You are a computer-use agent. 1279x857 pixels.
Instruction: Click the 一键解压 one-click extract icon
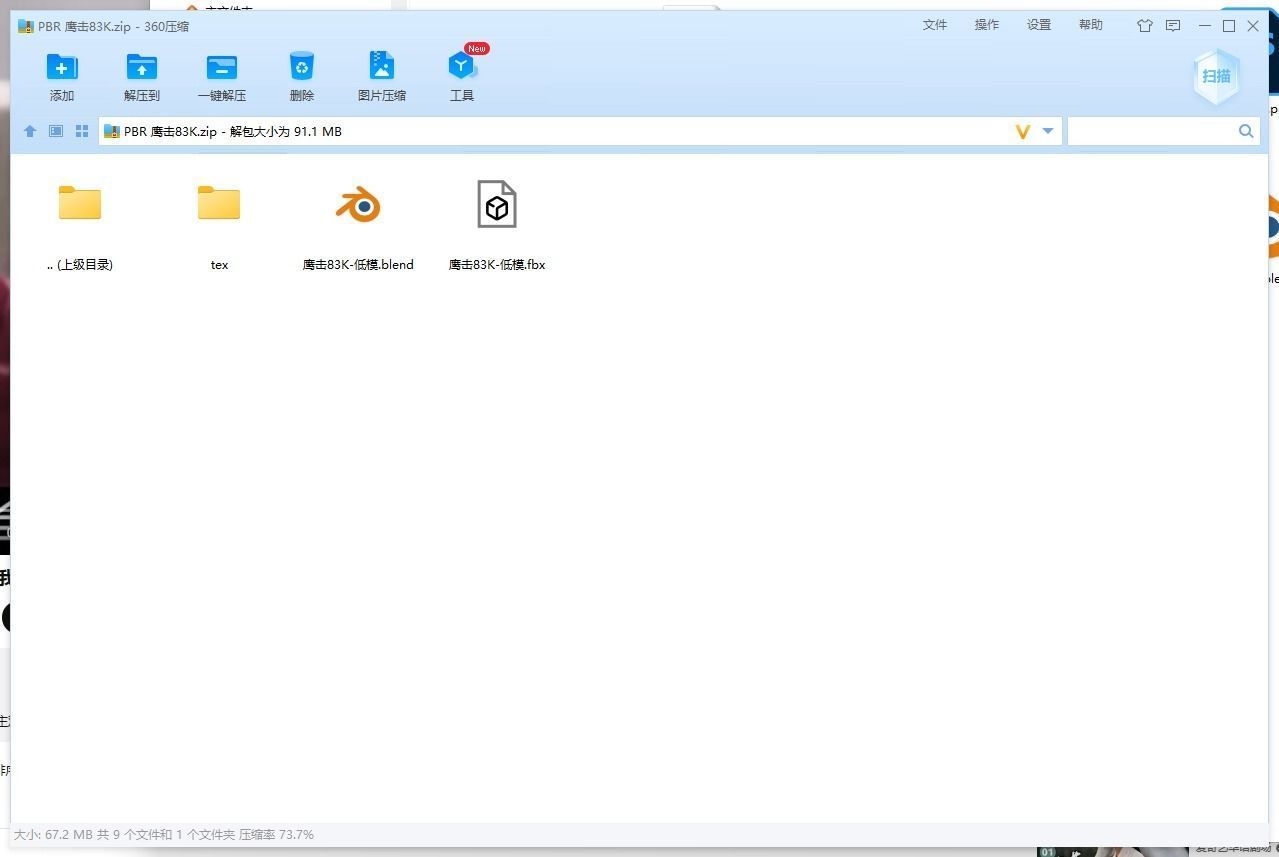[221, 68]
